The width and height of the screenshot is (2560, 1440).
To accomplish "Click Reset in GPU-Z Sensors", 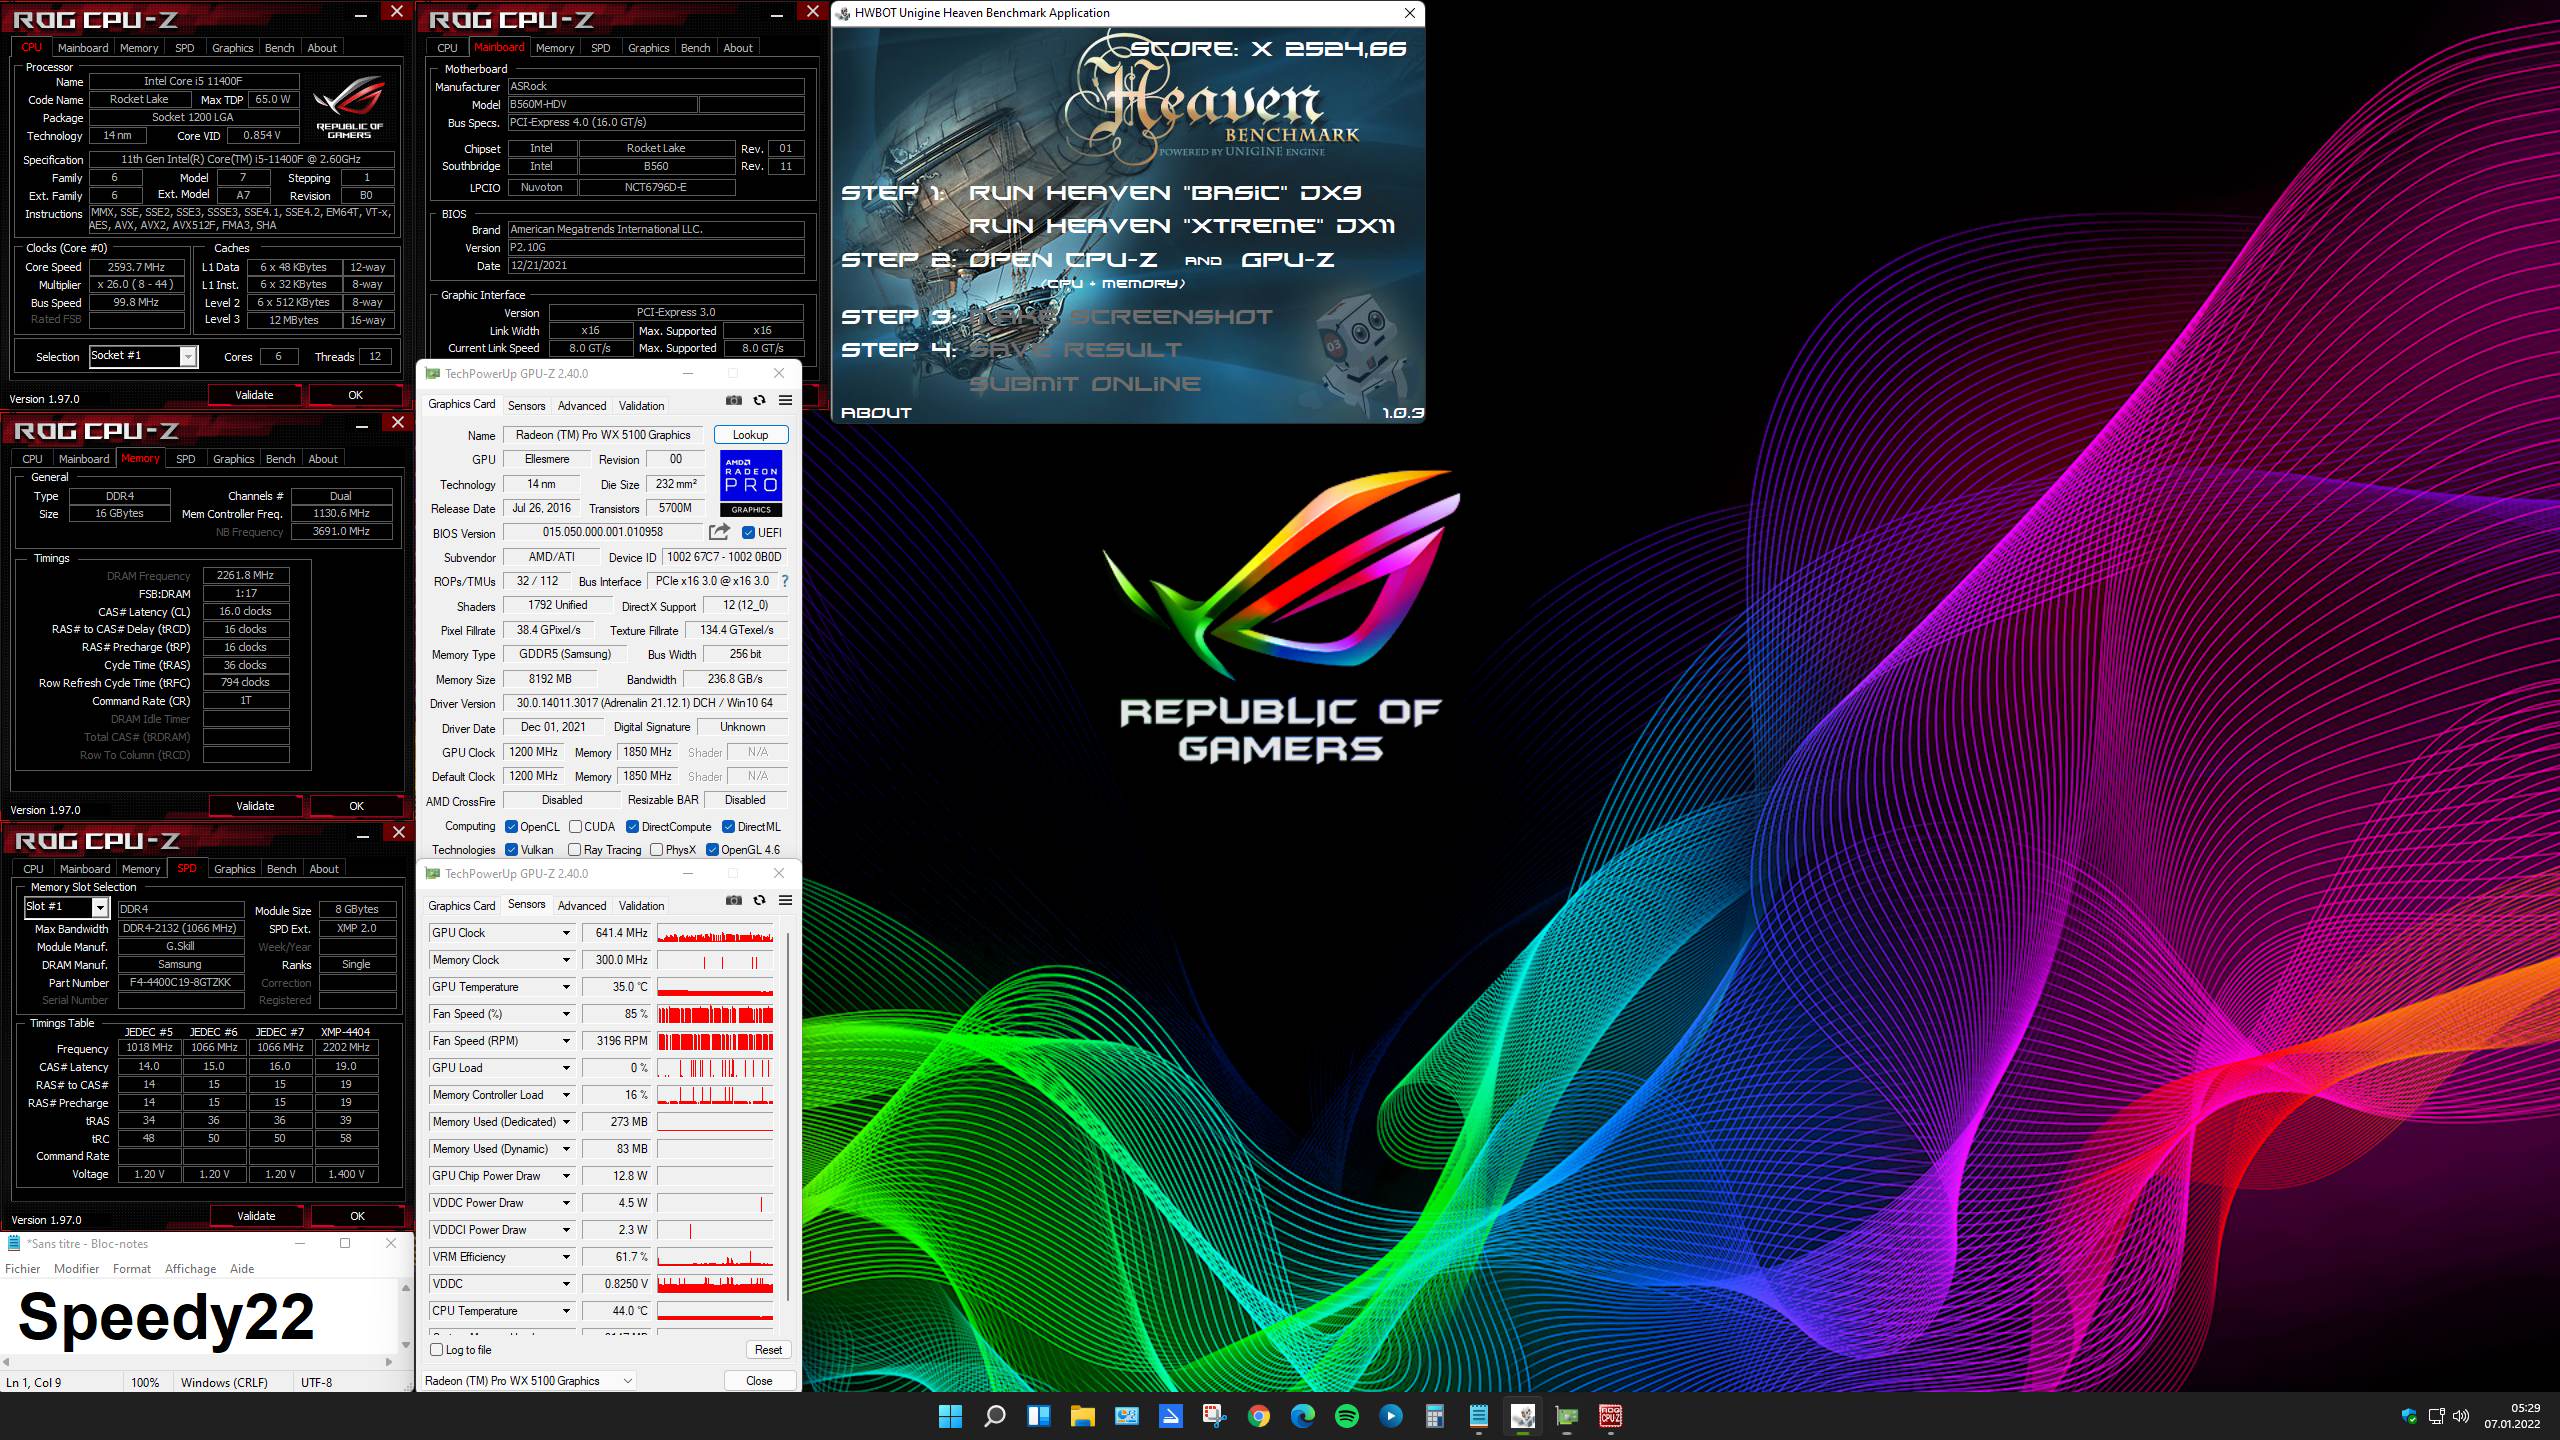I will pyautogui.click(x=768, y=1349).
